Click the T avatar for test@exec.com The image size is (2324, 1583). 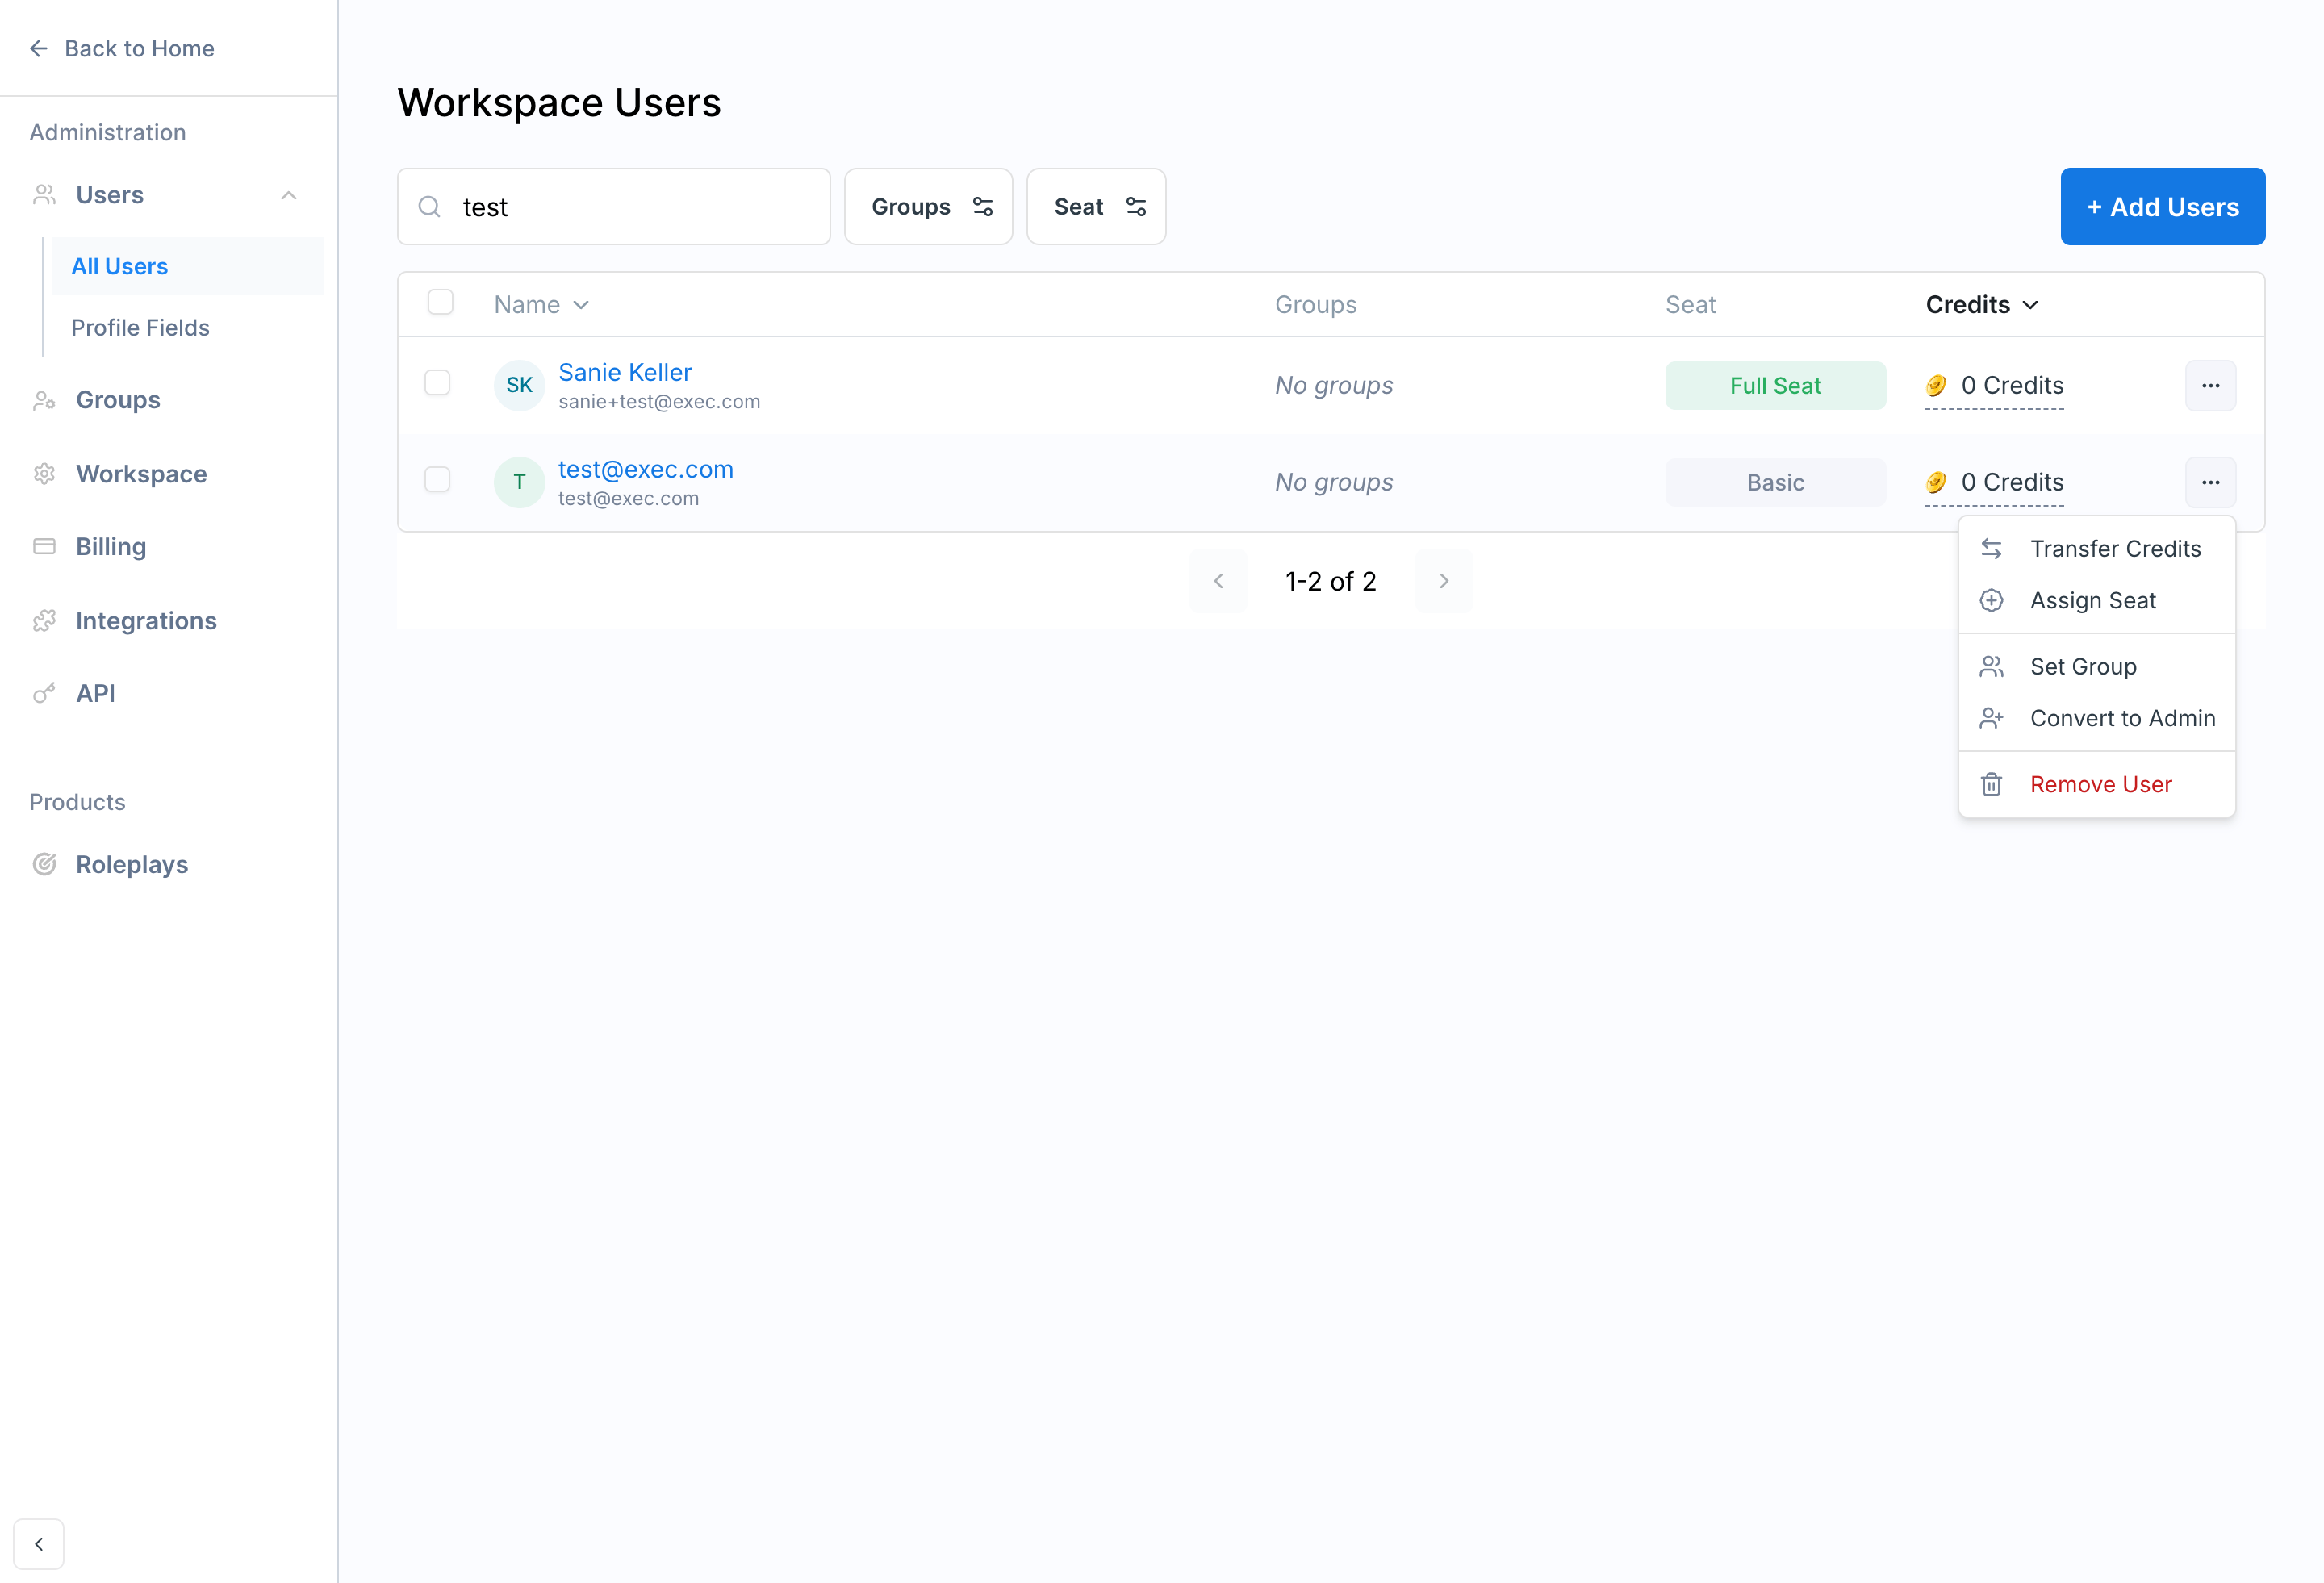coord(519,482)
